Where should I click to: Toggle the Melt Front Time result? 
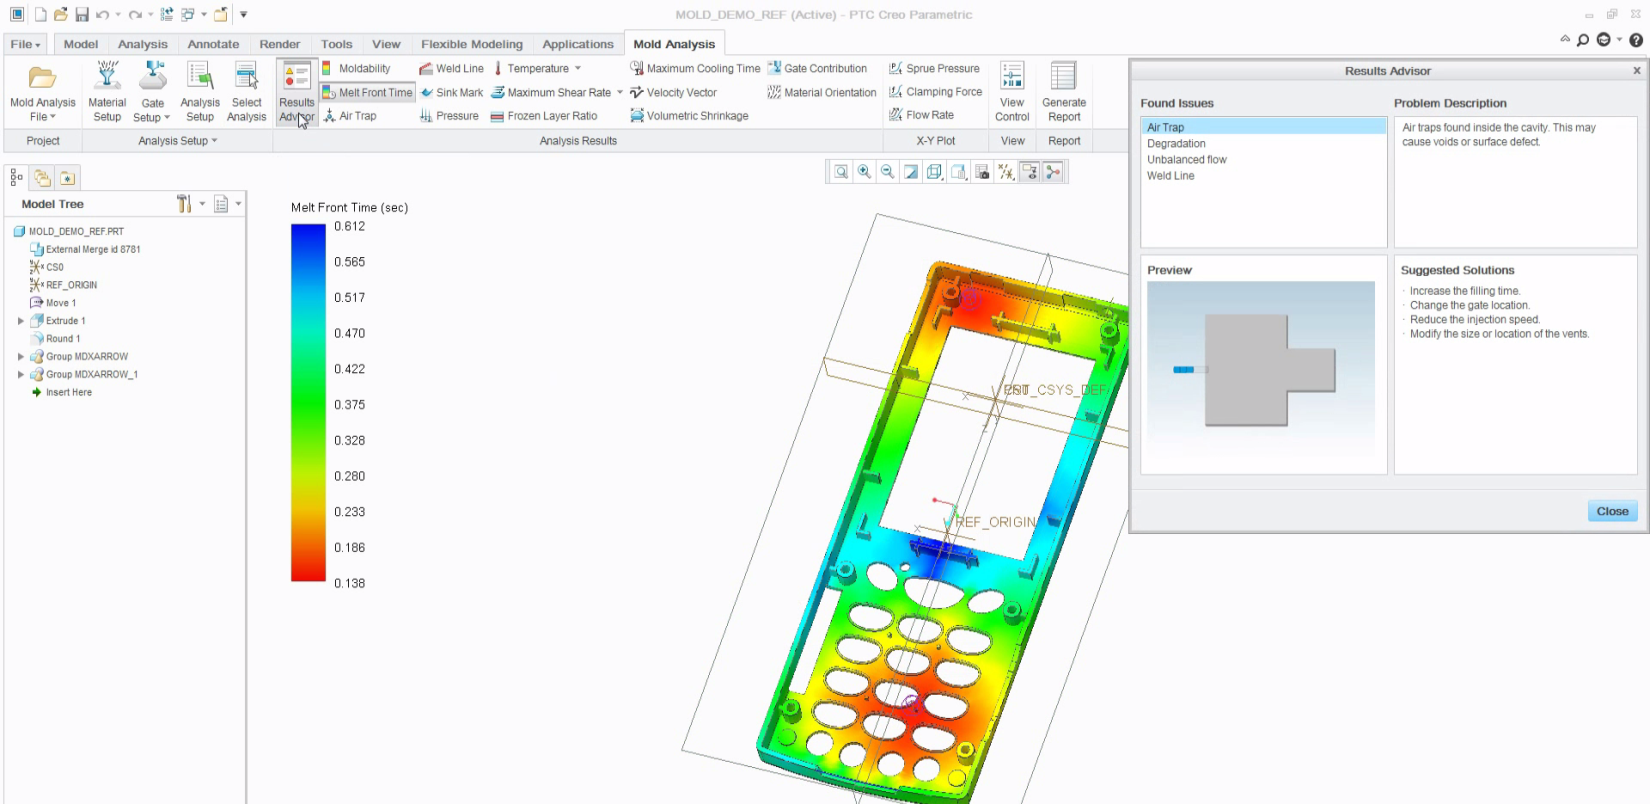point(367,92)
